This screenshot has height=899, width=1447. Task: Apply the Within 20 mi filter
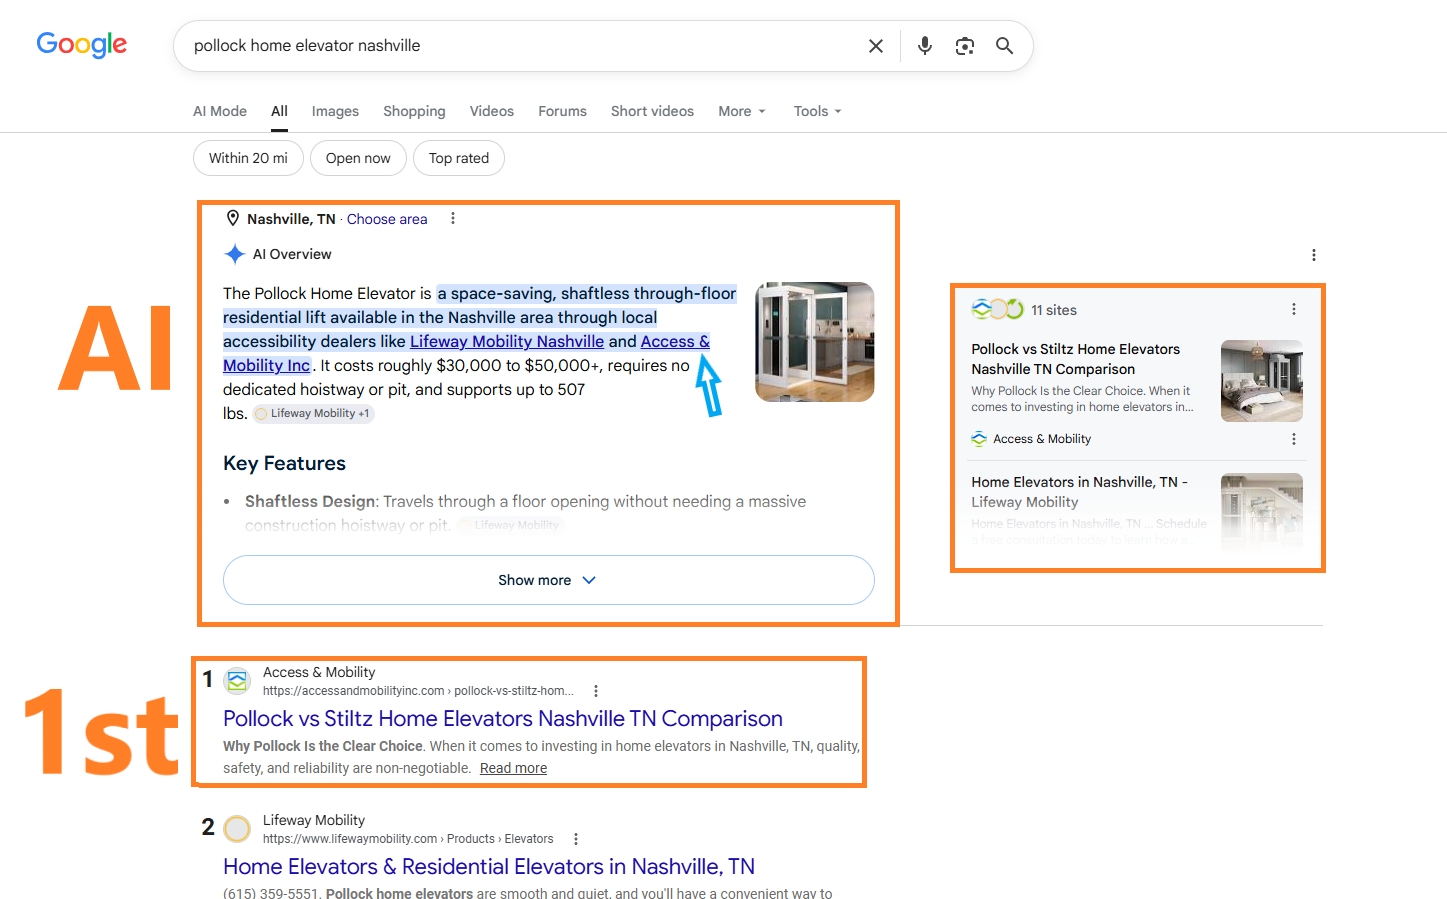click(248, 158)
